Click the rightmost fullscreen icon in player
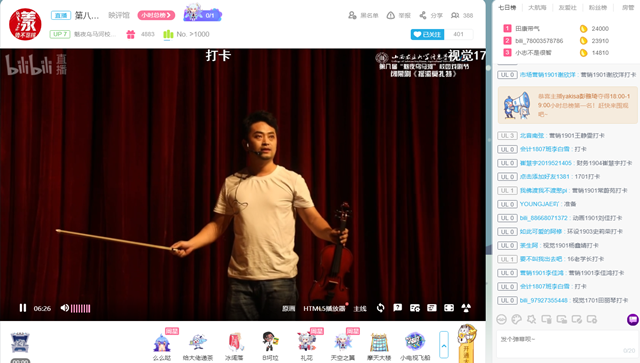Screen dimensions: 640x363 [466, 308]
